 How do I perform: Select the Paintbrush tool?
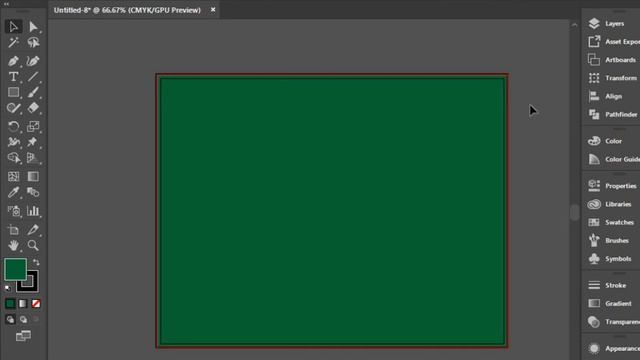click(33, 92)
